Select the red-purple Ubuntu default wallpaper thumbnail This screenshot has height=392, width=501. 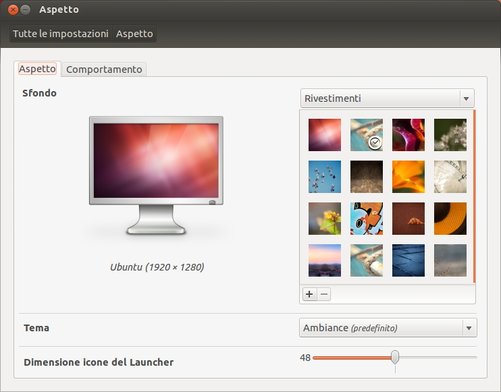pyautogui.click(x=325, y=135)
